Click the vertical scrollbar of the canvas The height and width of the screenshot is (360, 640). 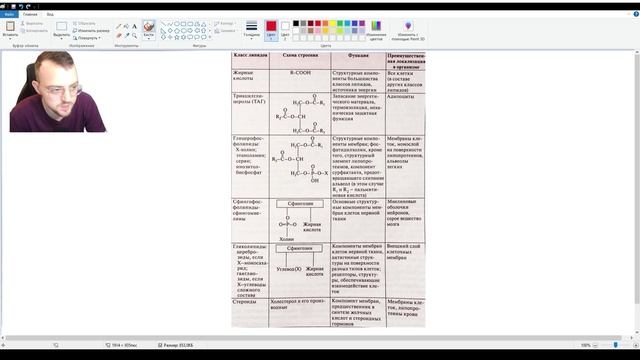point(637,180)
